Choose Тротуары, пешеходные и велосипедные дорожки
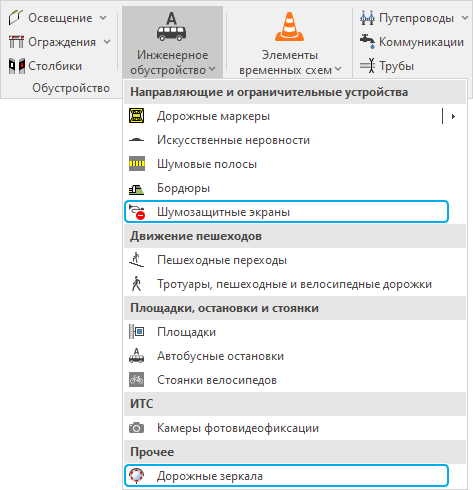This screenshot has width=473, height=490. pos(295,284)
